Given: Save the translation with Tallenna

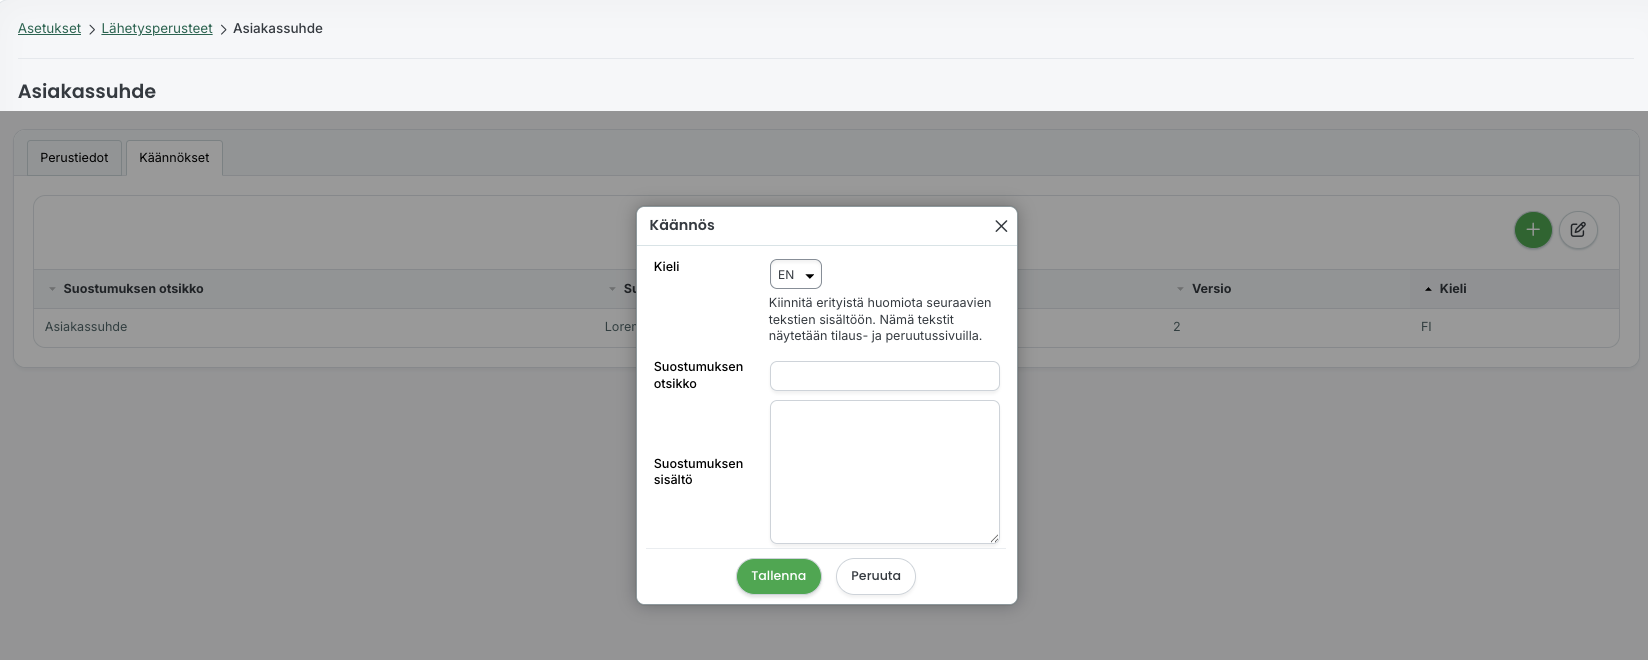Looking at the screenshot, I should [779, 576].
